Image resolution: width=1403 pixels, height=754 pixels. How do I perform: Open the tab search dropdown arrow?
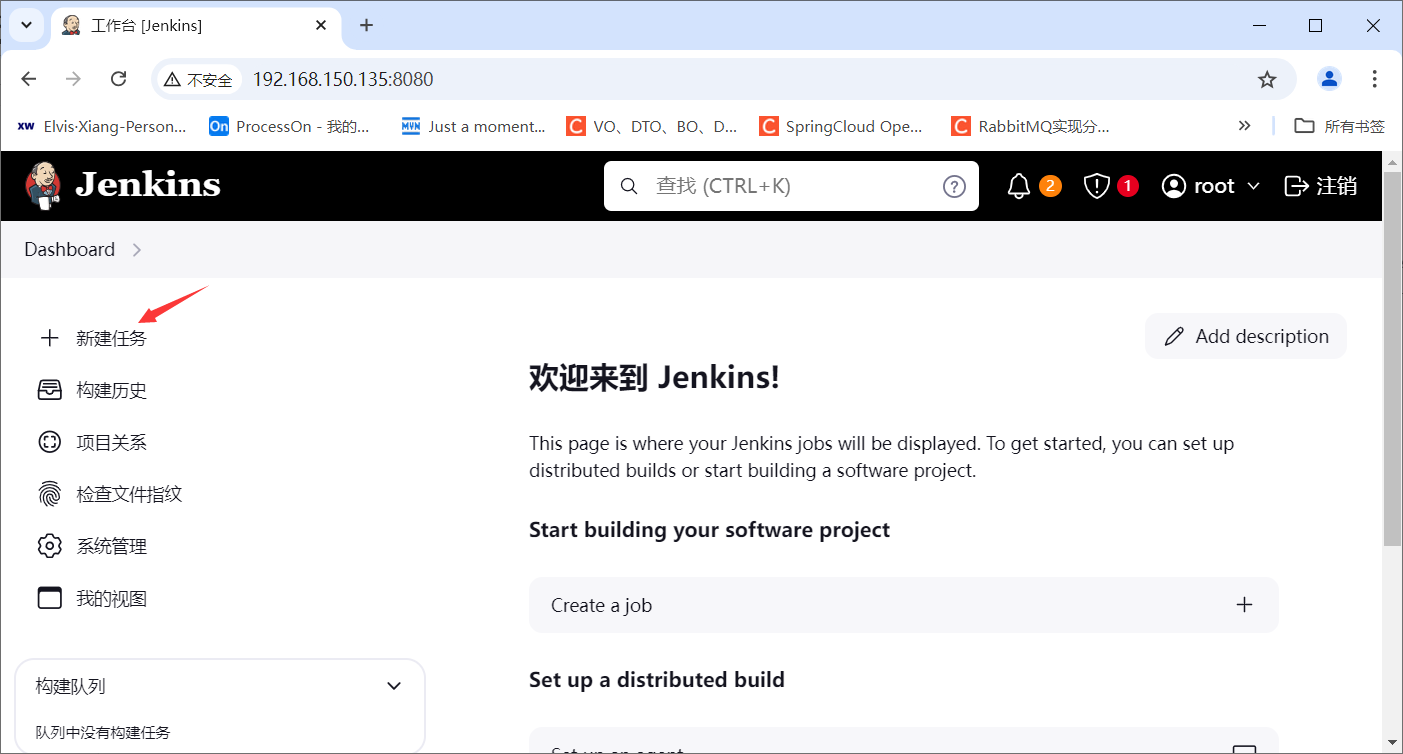tap(26, 26)
